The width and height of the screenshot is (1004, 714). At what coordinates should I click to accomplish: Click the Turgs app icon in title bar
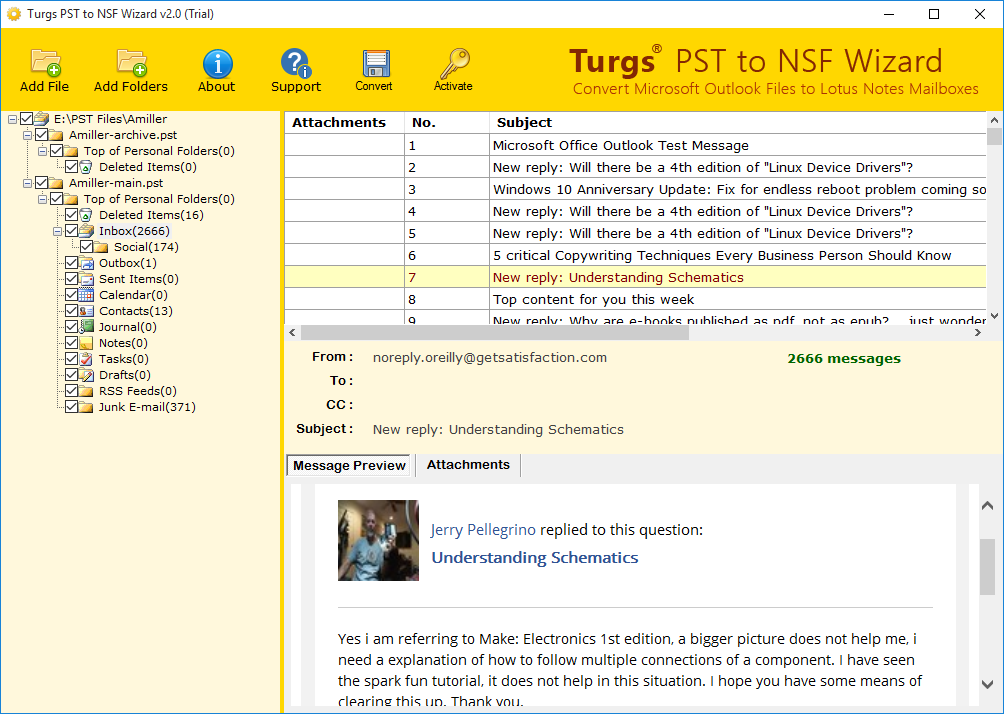tap(13, 13)
